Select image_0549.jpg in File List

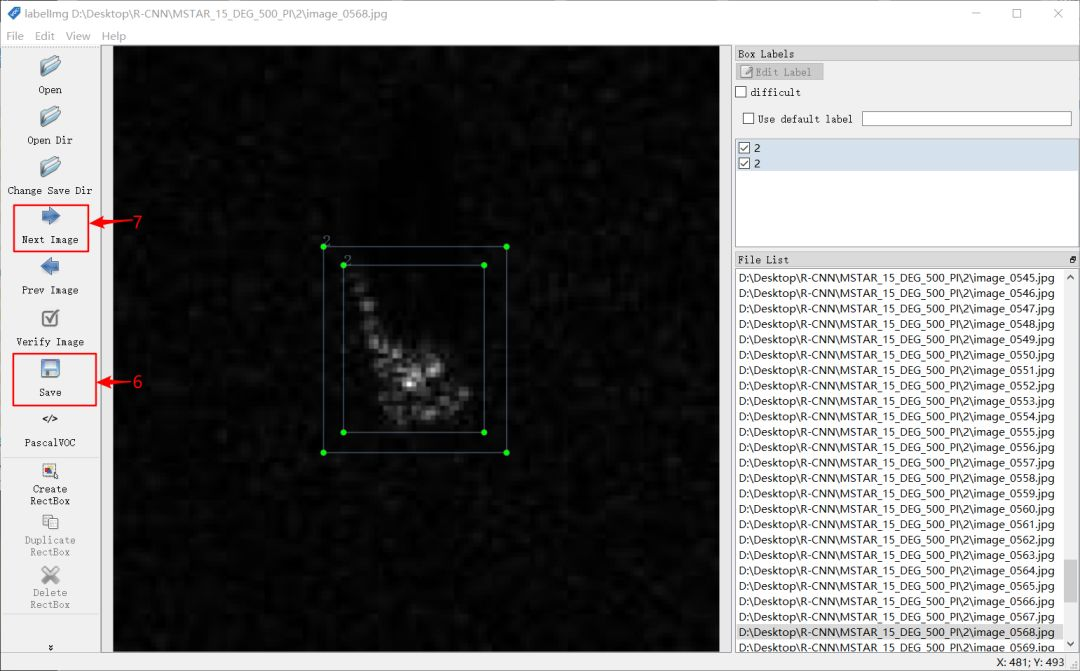pyautogui.click(x=897, y=339)
